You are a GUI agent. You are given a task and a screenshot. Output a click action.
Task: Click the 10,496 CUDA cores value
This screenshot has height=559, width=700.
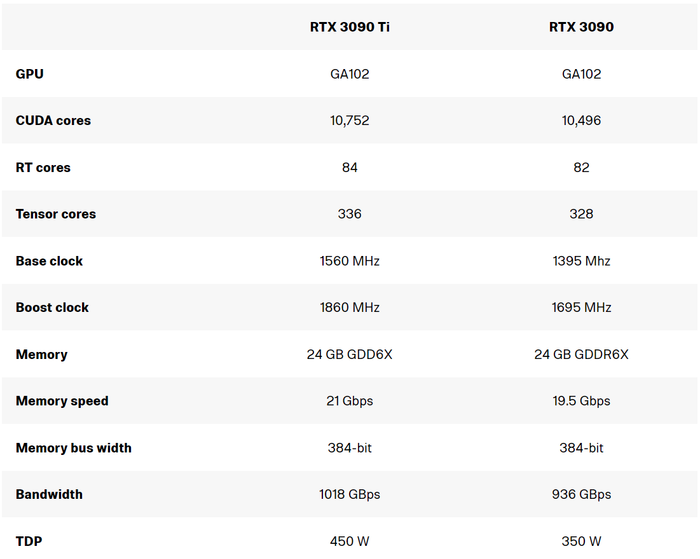581,121
